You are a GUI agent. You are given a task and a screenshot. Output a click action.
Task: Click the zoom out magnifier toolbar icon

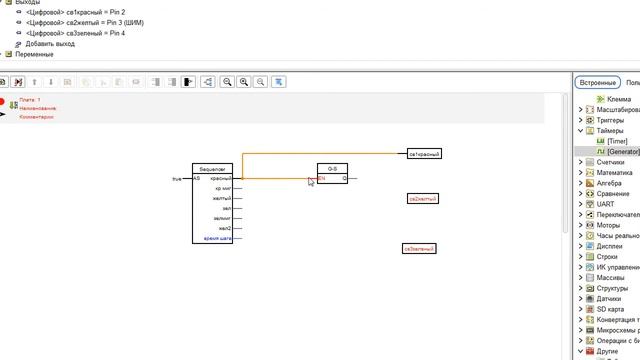click(227, 82)
